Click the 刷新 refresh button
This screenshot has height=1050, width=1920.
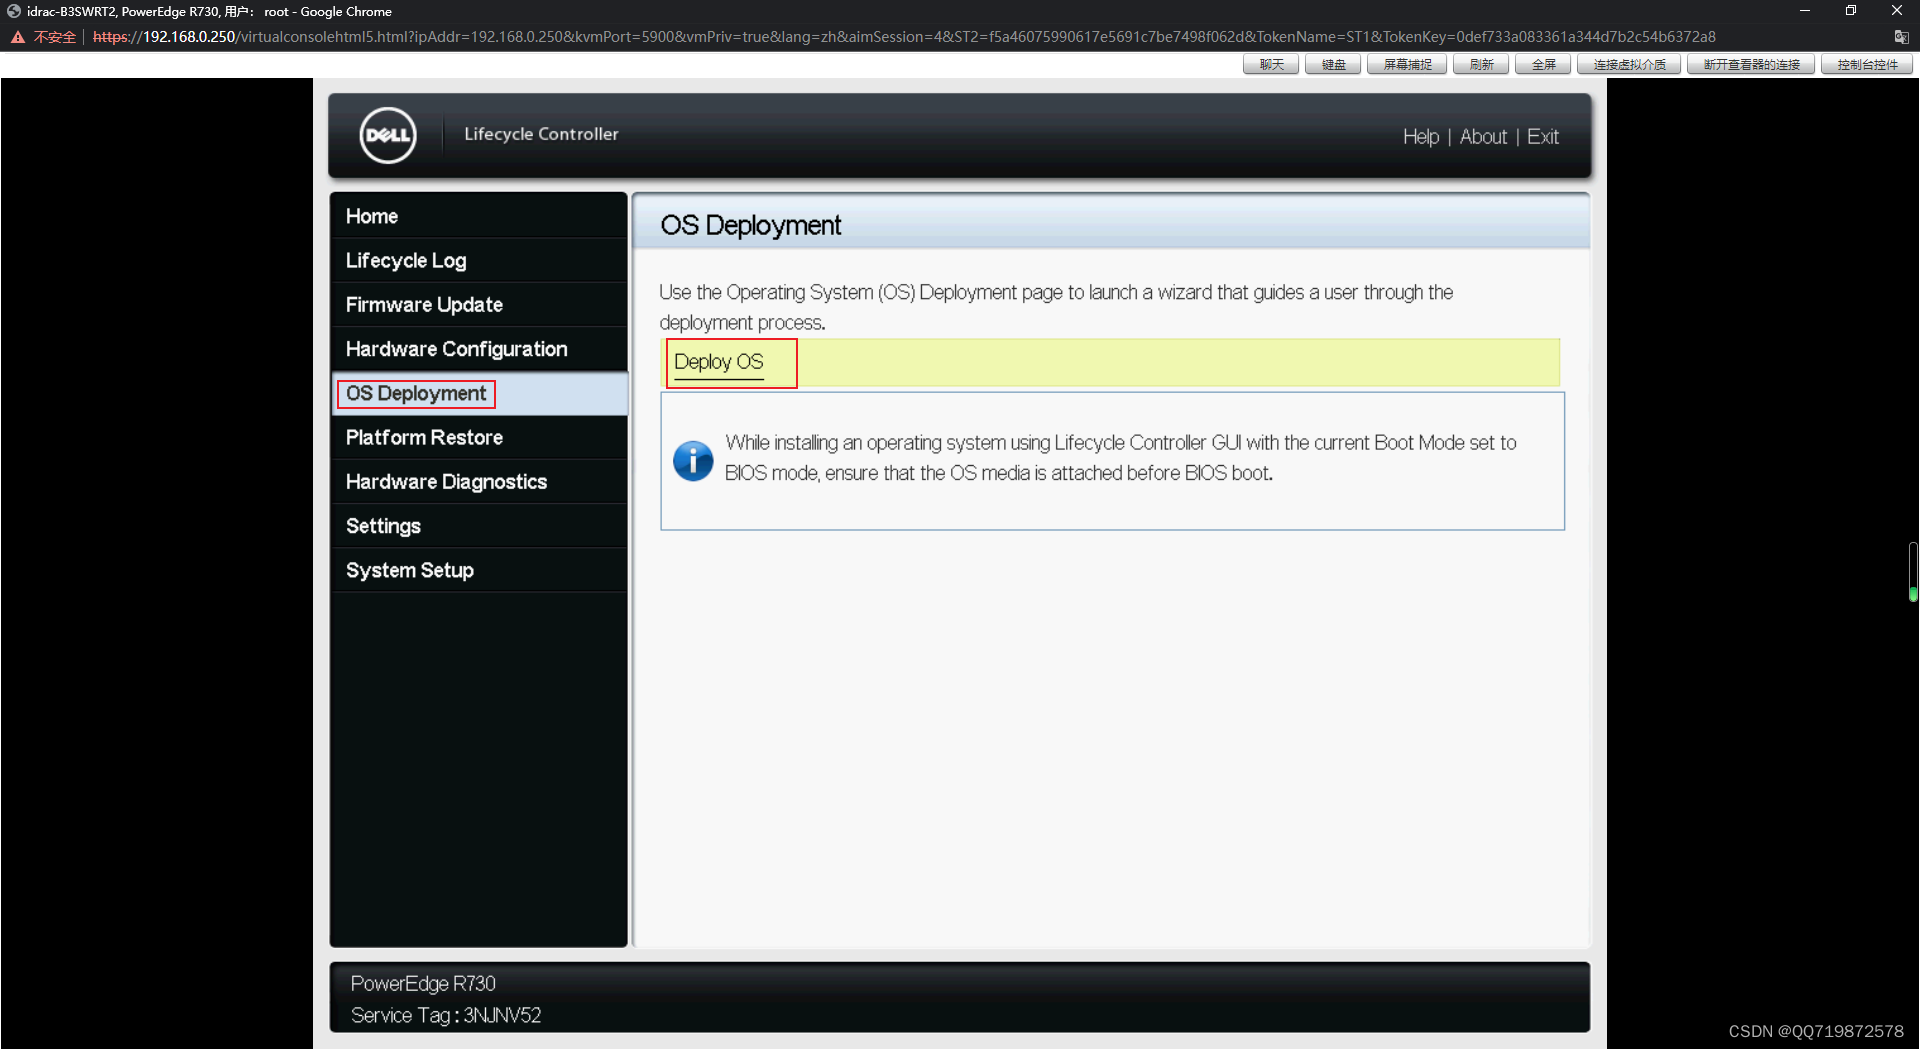click(1481, 65)
